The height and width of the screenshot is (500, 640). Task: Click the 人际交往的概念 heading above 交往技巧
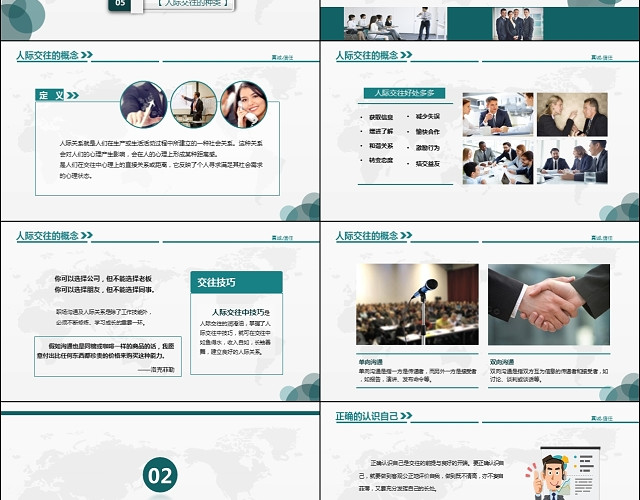(47, 236)
